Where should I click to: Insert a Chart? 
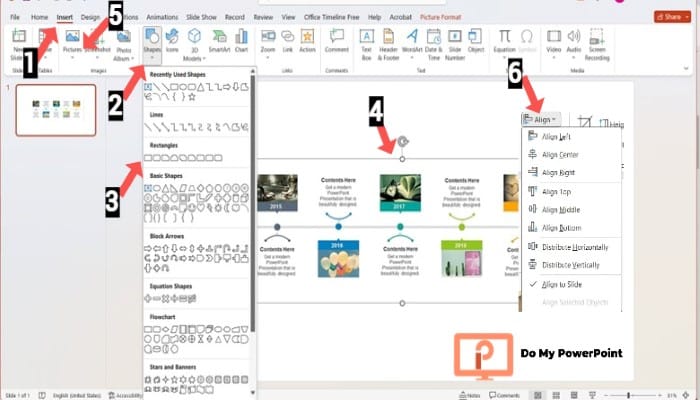[x=242, y=41]
